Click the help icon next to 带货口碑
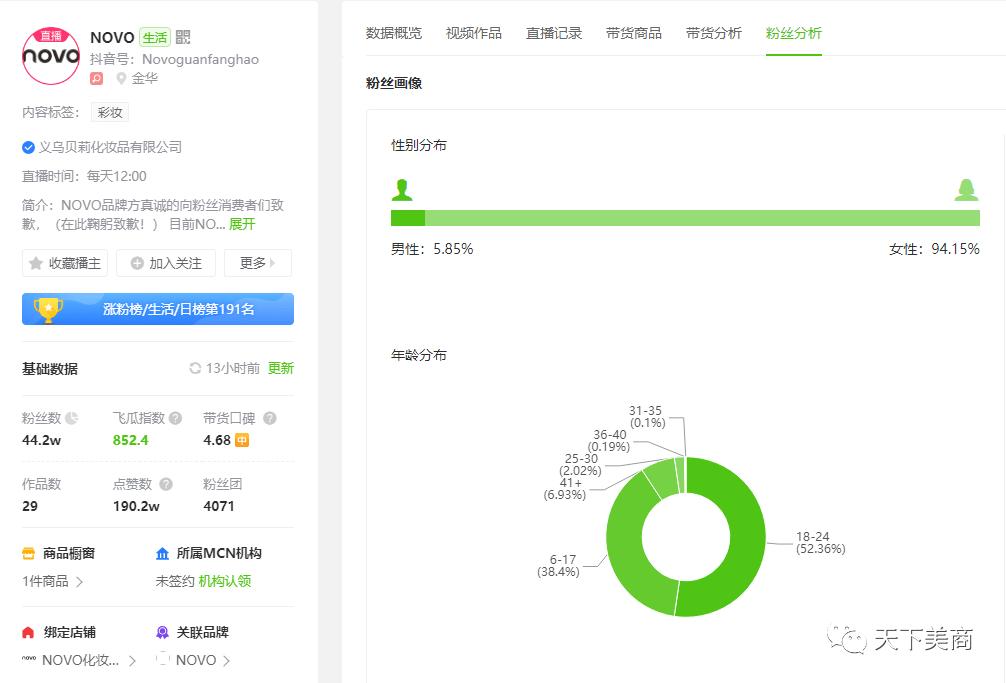This screenshot has width=1006, height=683. pos(269,418)
